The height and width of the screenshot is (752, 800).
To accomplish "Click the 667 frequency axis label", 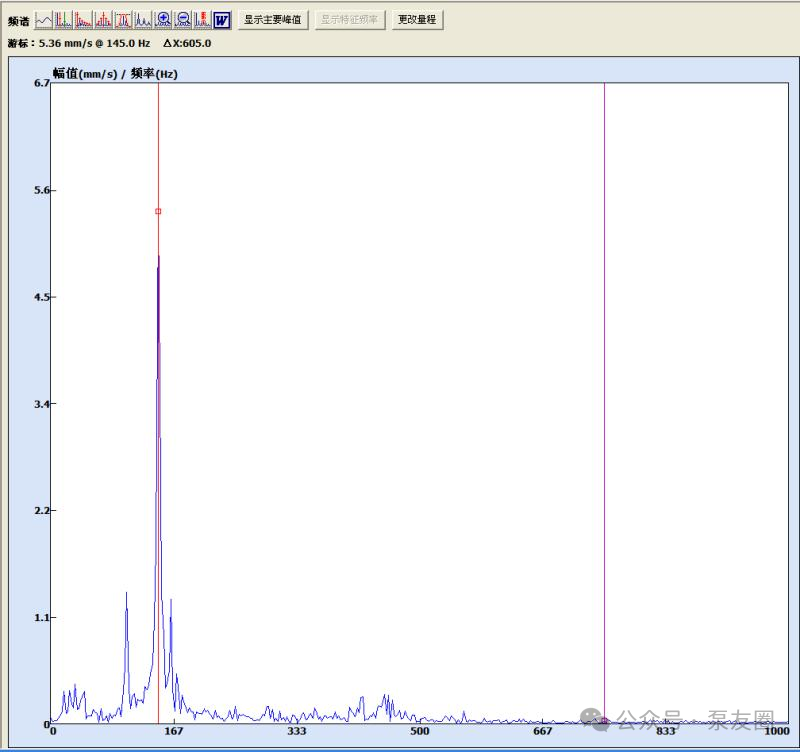I will (x=543, y=731).
